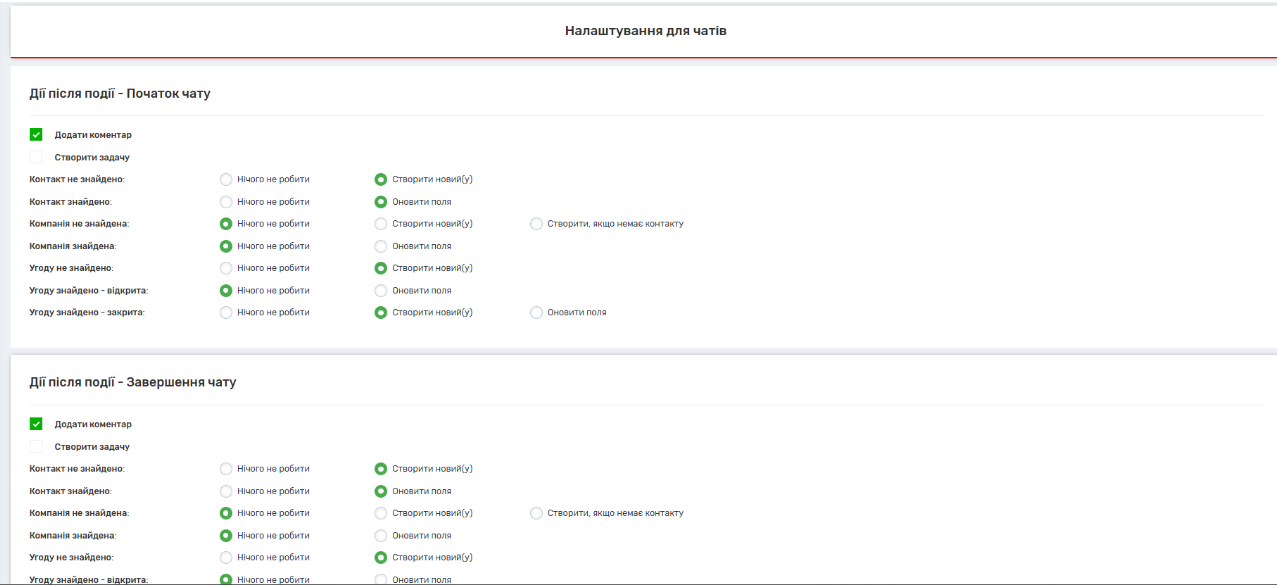Завершення чату: 'Нічого не робити' for Контакт знайдено
Viewport: 1277px width, 586px height.
tap(226, 491)
